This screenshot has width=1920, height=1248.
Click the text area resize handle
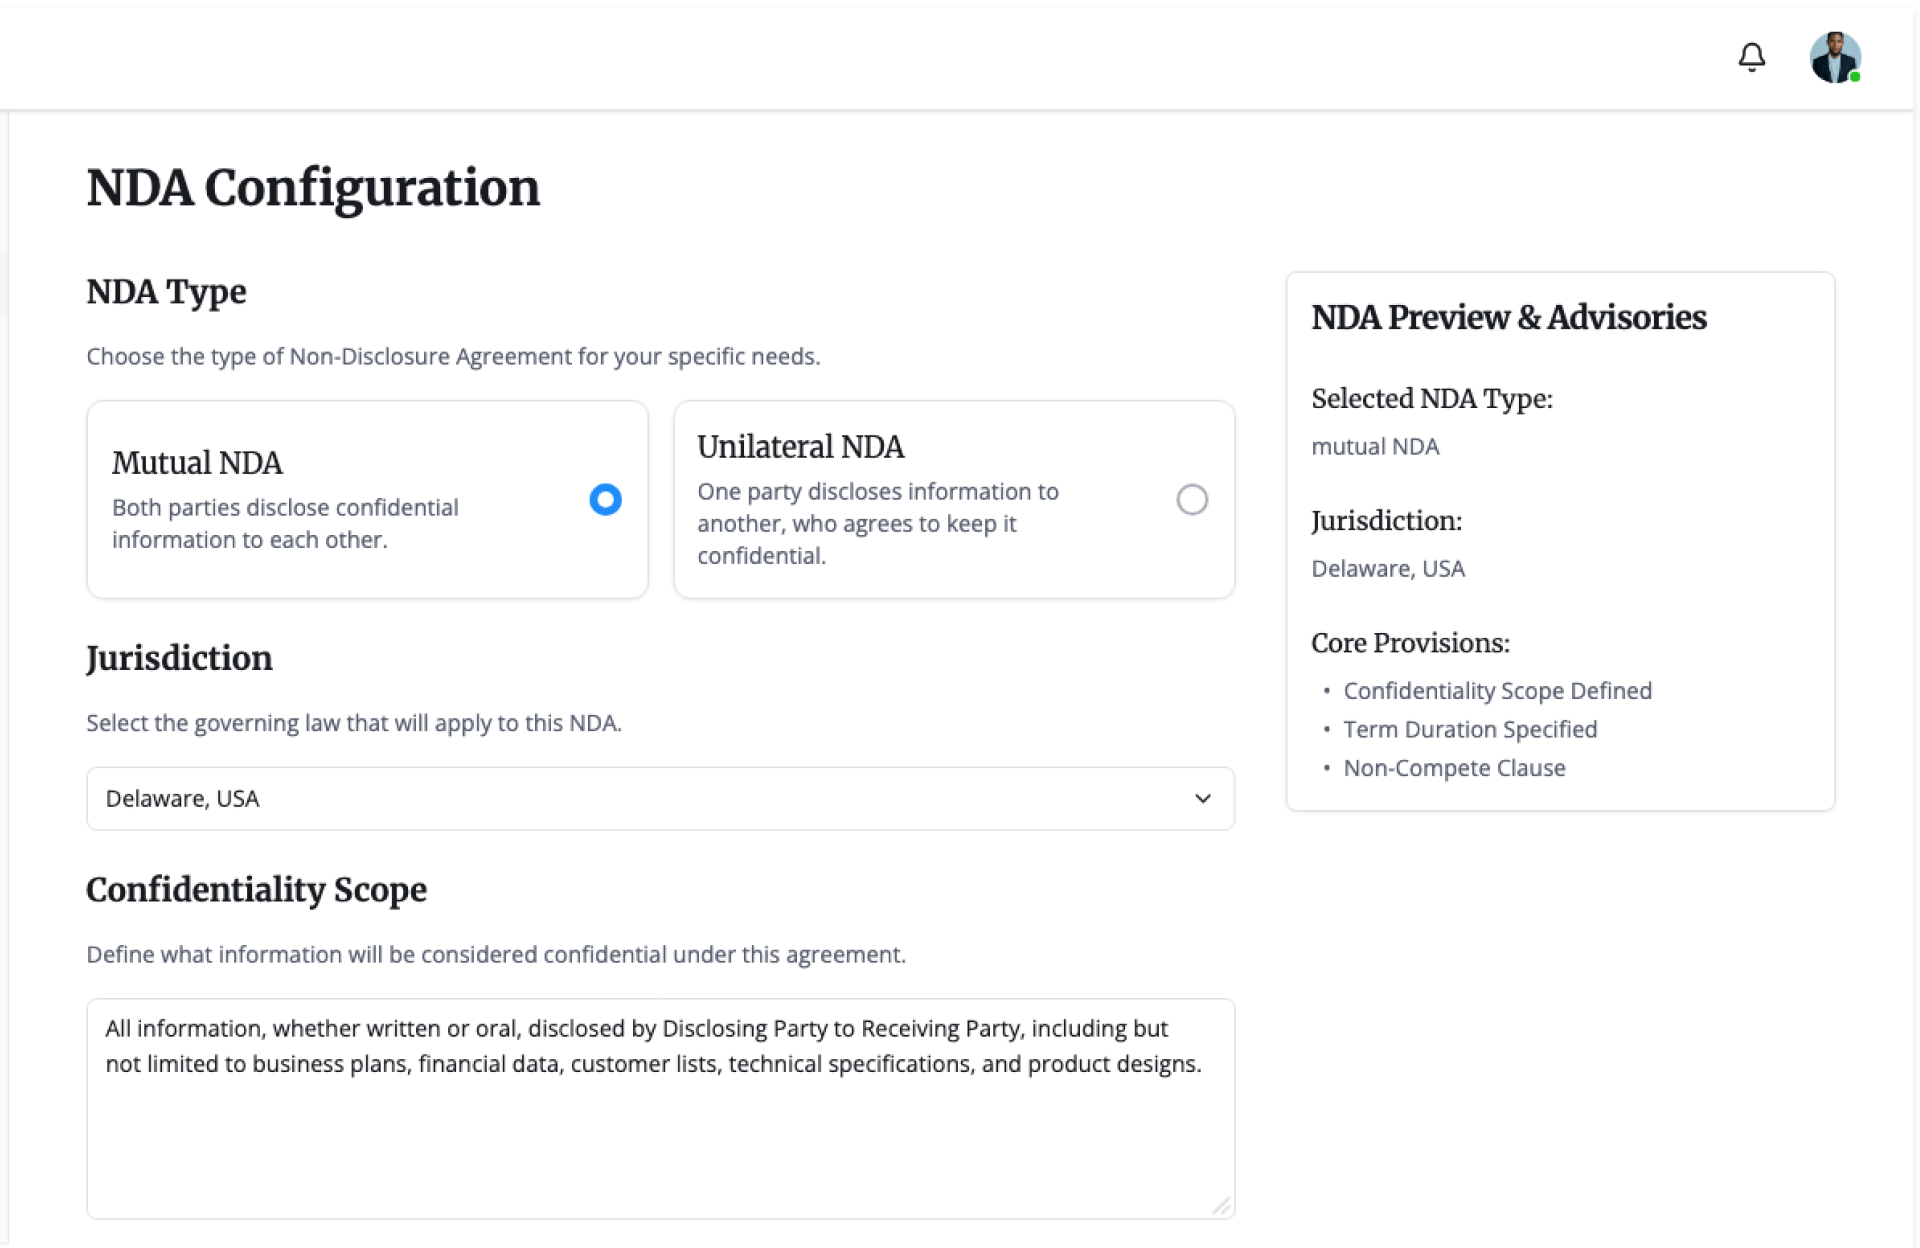coord(1221,1206)
